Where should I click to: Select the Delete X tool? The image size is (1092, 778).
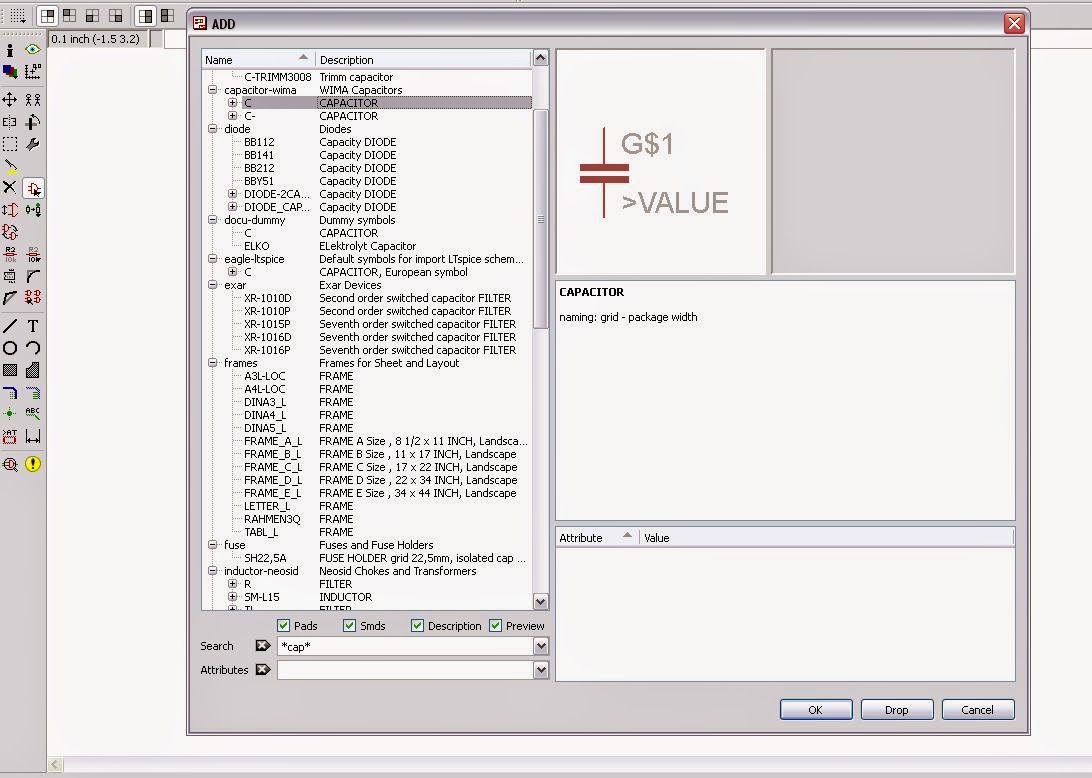pos(10,188)
